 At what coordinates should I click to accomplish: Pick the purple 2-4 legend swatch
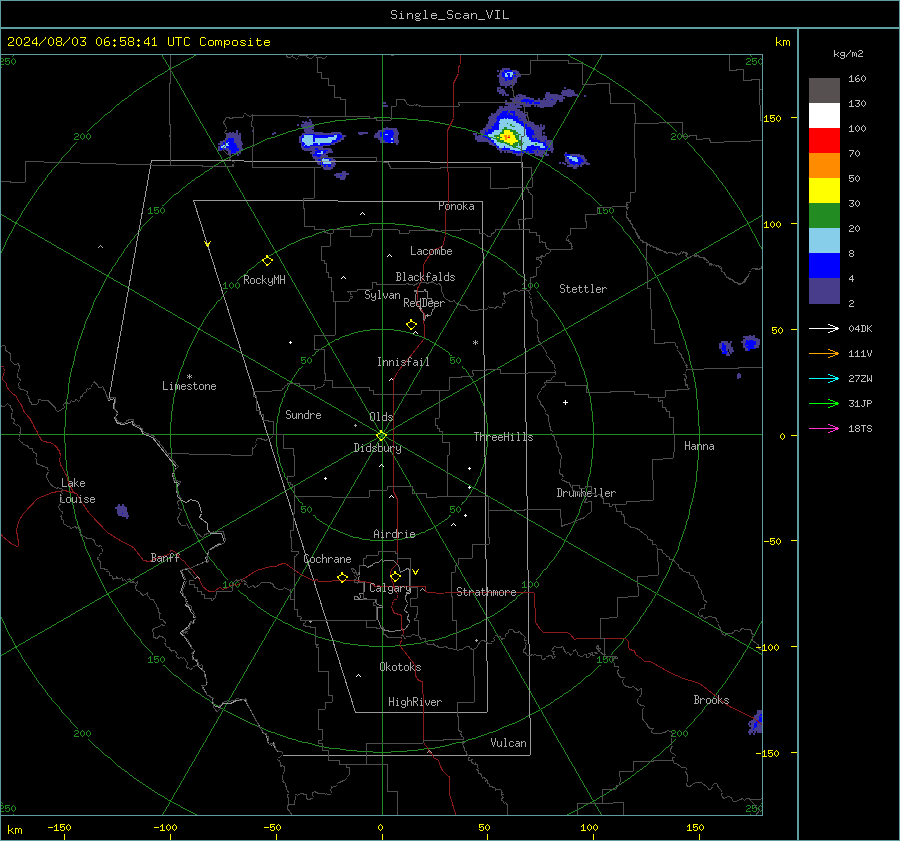pyautogui.click(x=824, y=290)
